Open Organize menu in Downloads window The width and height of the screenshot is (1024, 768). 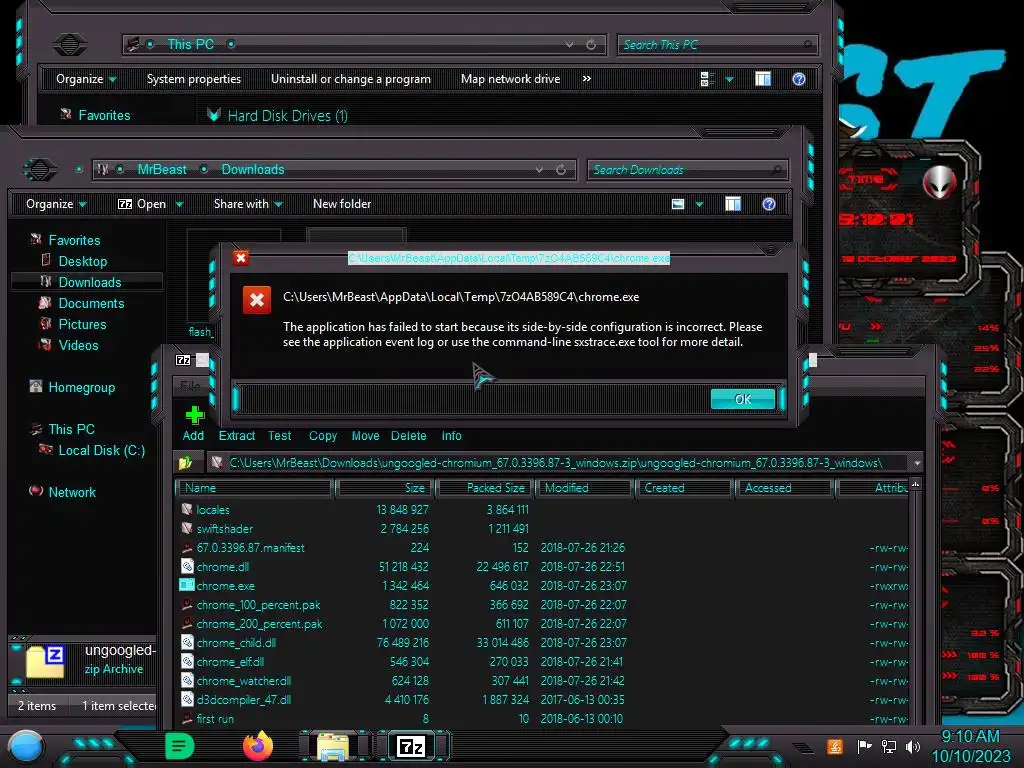[x=56, y=204]
